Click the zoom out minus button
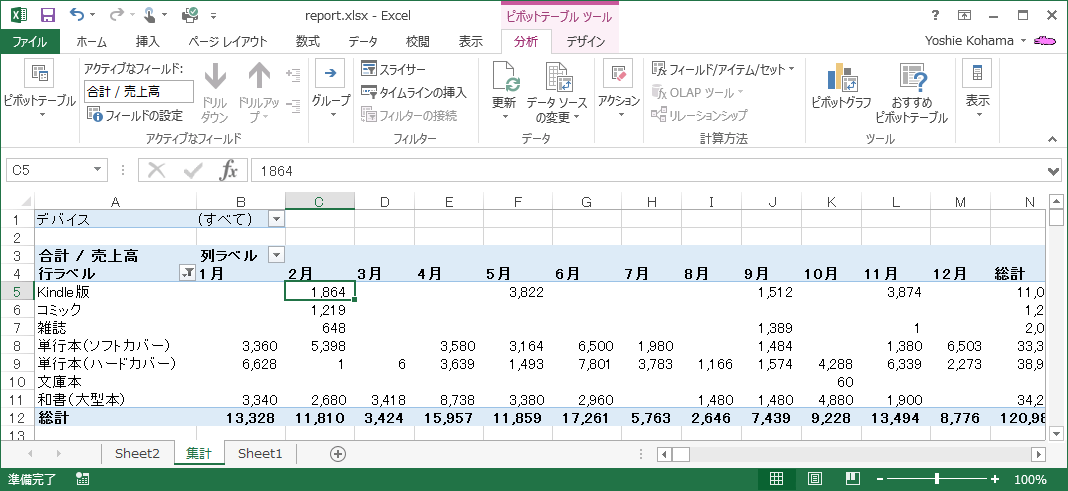 click(x=881, y=479)
